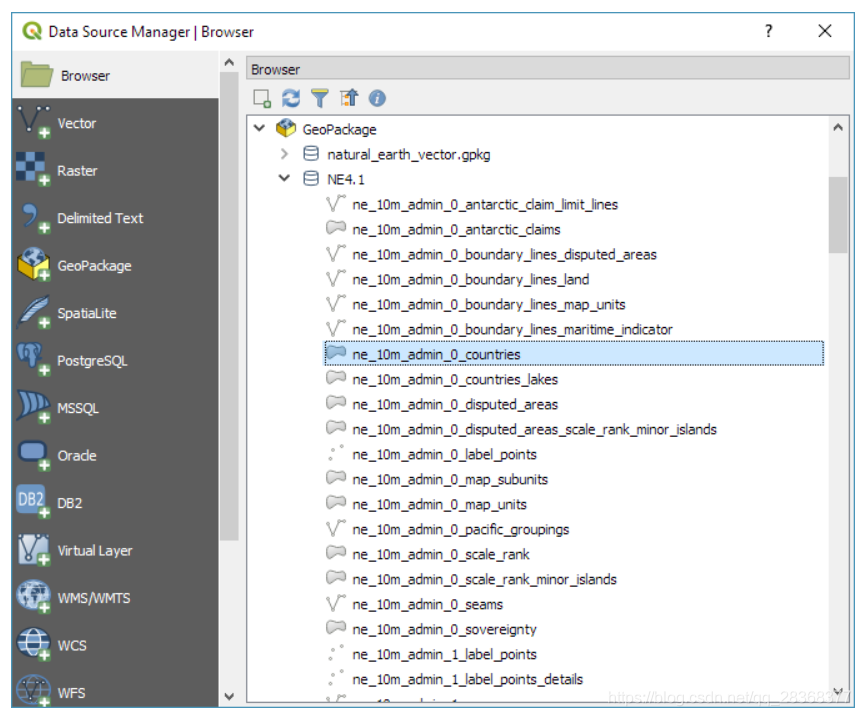Image resolution: width=861 pixels, height=716 pixels.
Task: Click sidebar scrollbar down arrow
Action: coord(230,697)
